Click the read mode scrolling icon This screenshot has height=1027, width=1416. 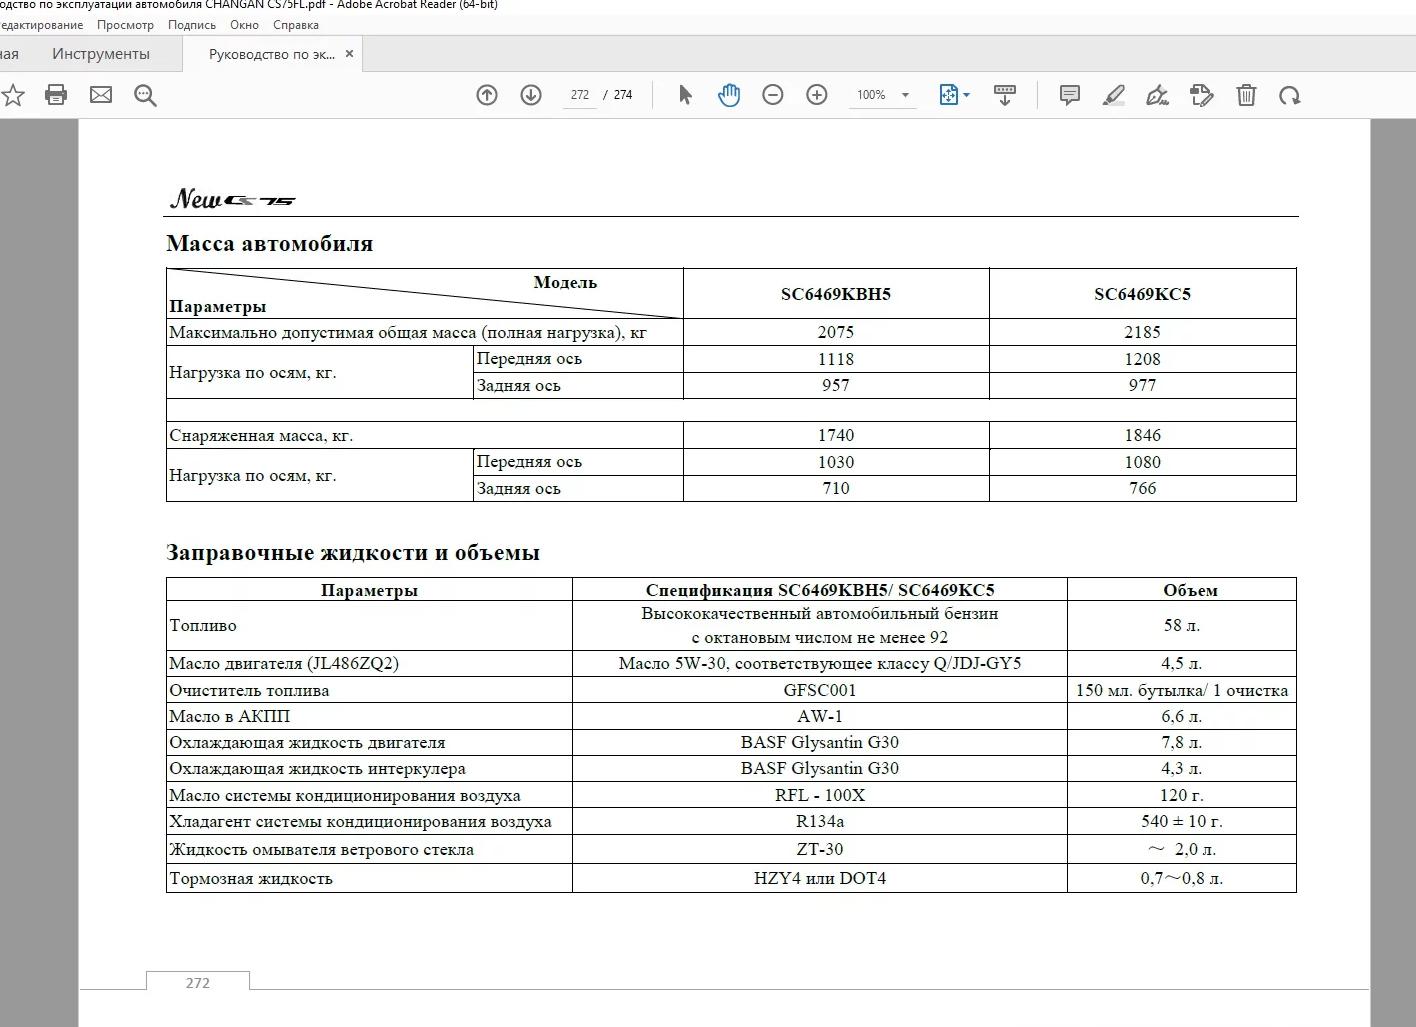click(1005, 95)
